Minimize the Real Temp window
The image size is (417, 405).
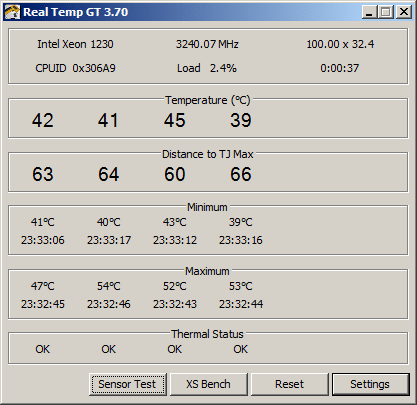[369, 12]
